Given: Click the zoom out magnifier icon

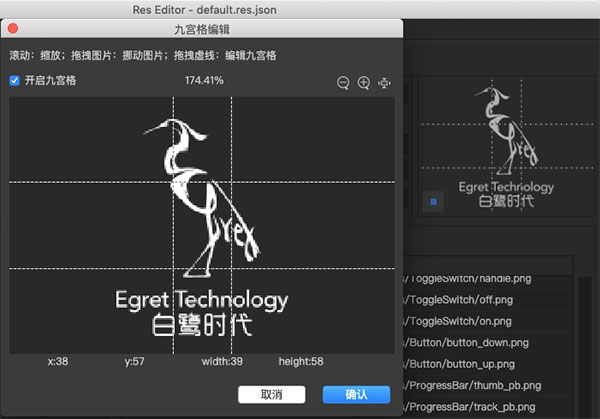Looking at the screenshot, I should coord(343,83).
